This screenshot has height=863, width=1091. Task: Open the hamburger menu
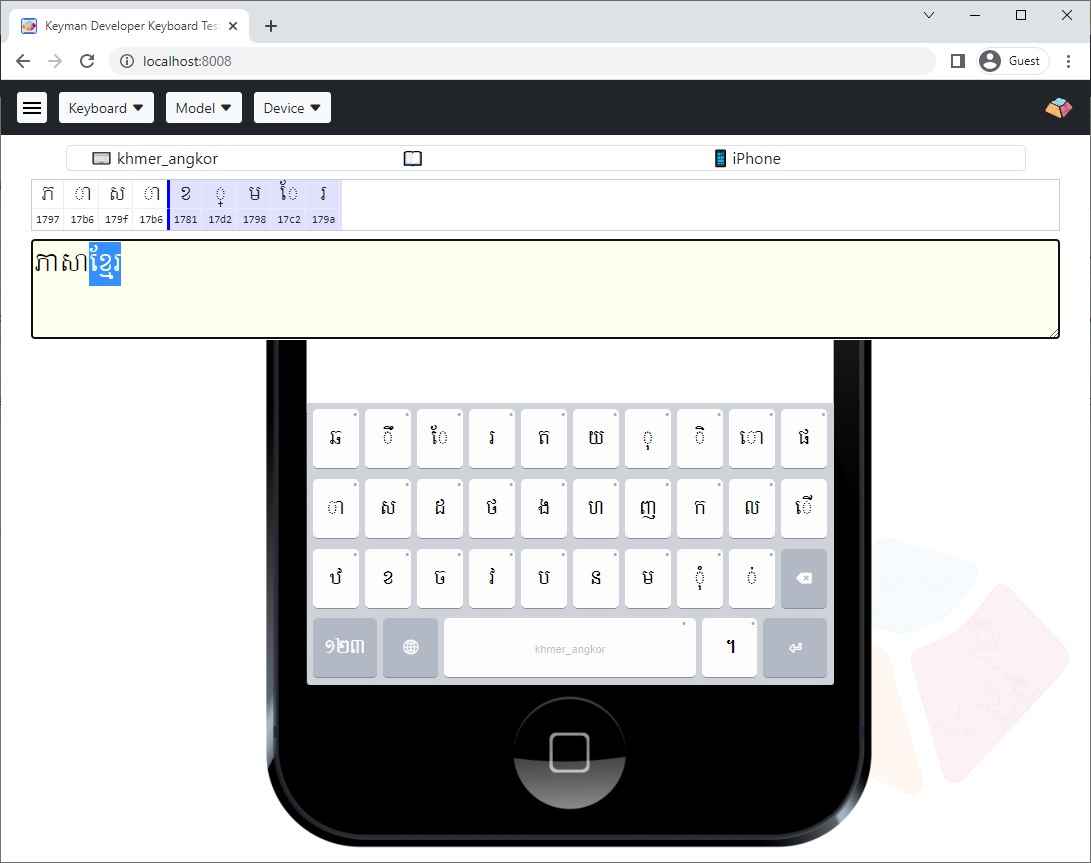tap(32, 108)
